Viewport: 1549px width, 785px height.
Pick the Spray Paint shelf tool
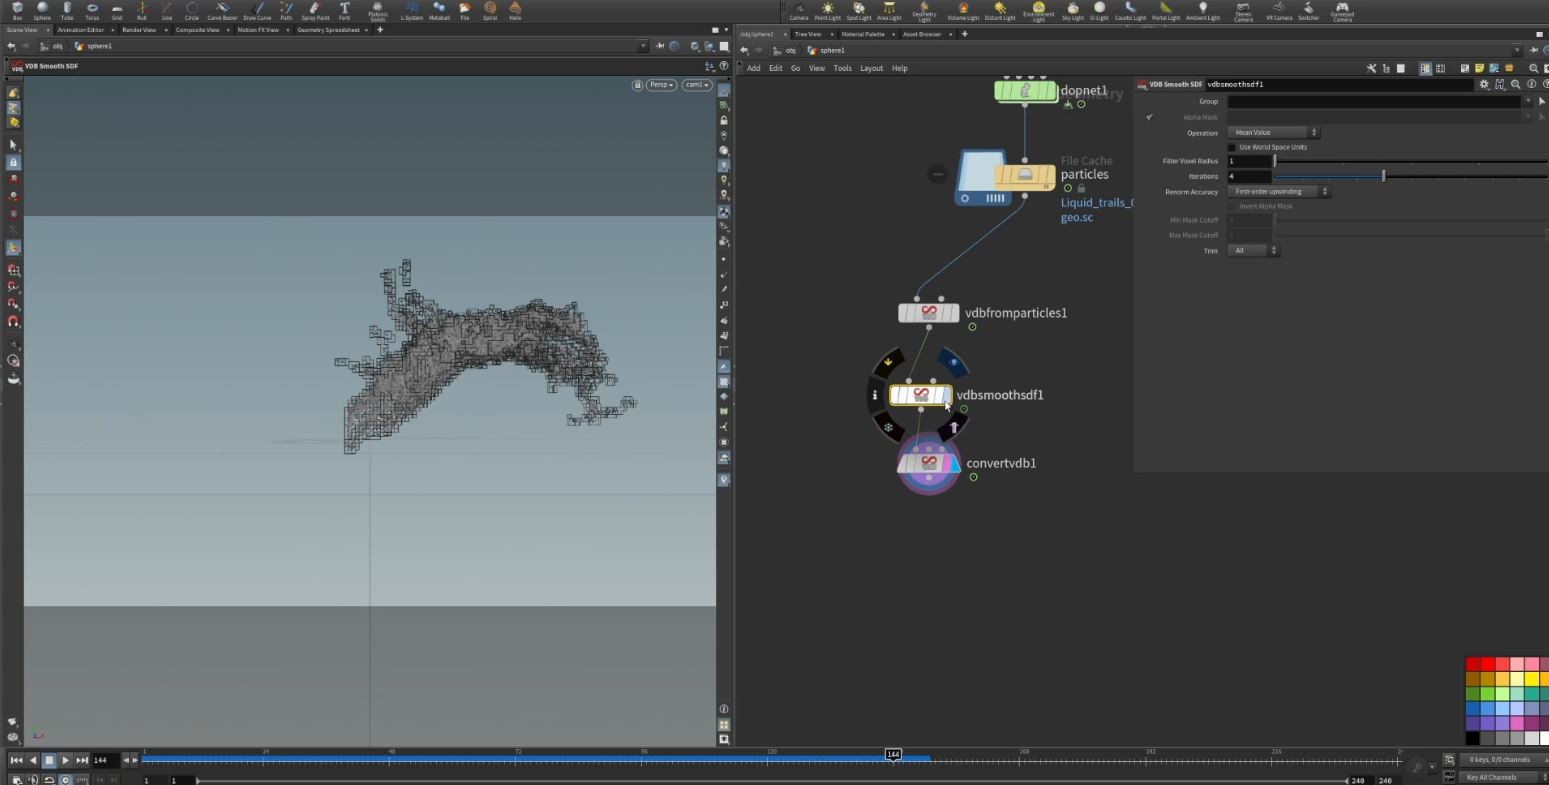point(315,9)
